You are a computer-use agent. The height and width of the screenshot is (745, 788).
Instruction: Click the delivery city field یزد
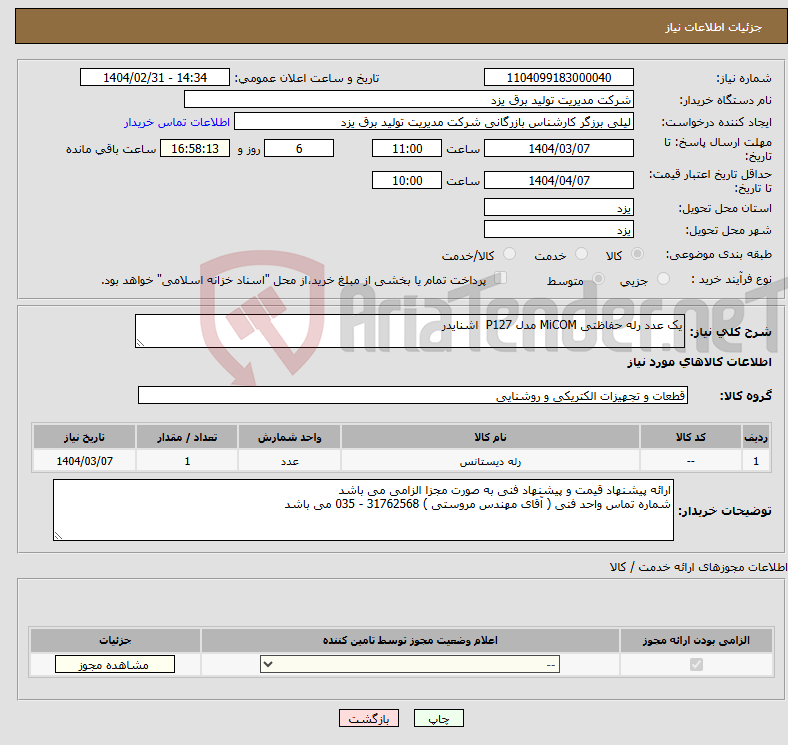coord(558,229)
